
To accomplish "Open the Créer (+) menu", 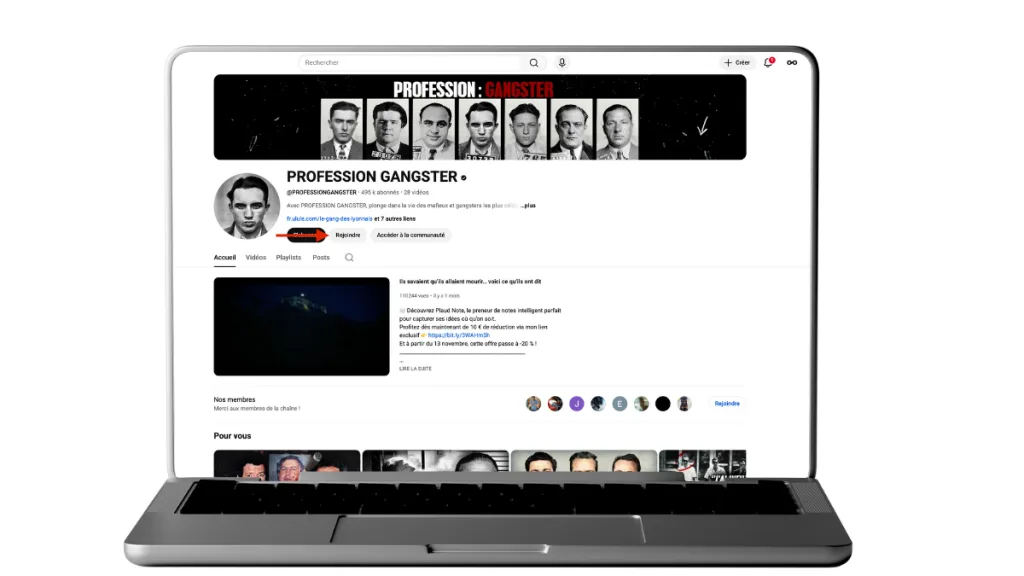I will point(738,62).
